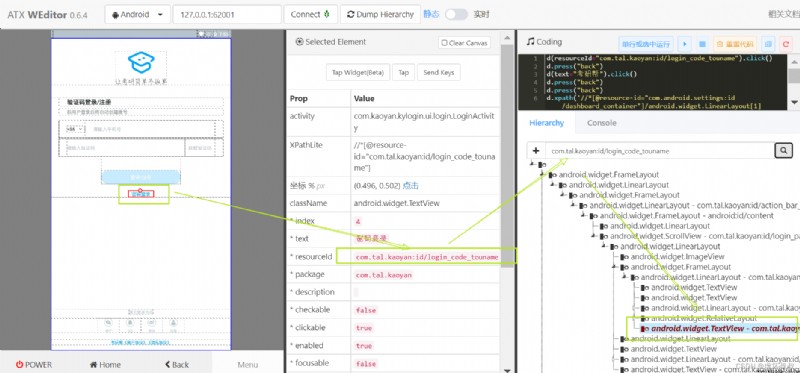Click the Connect button
This screenshot has height=373, width=800.
coord(310,14)
